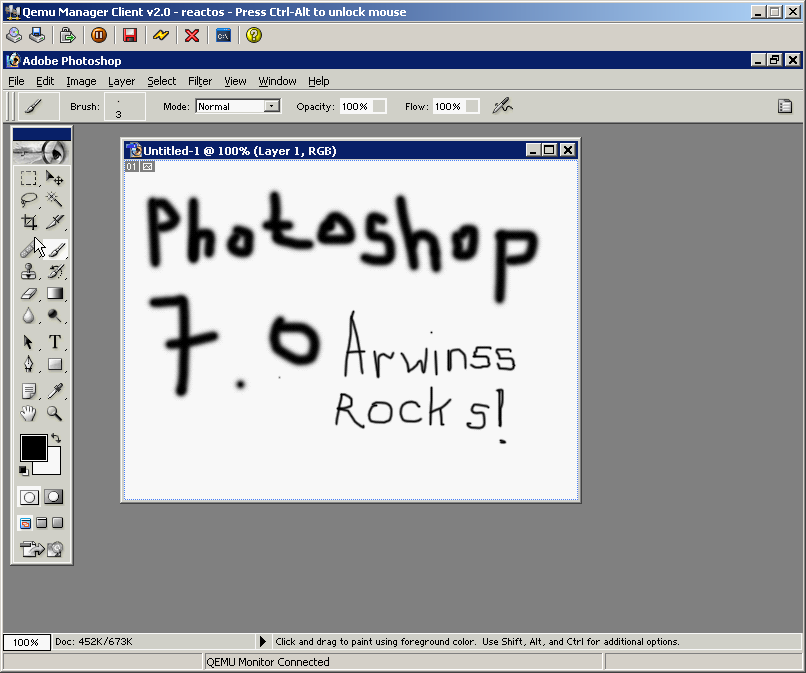Click the black foreground color swatch

point(33,448)
